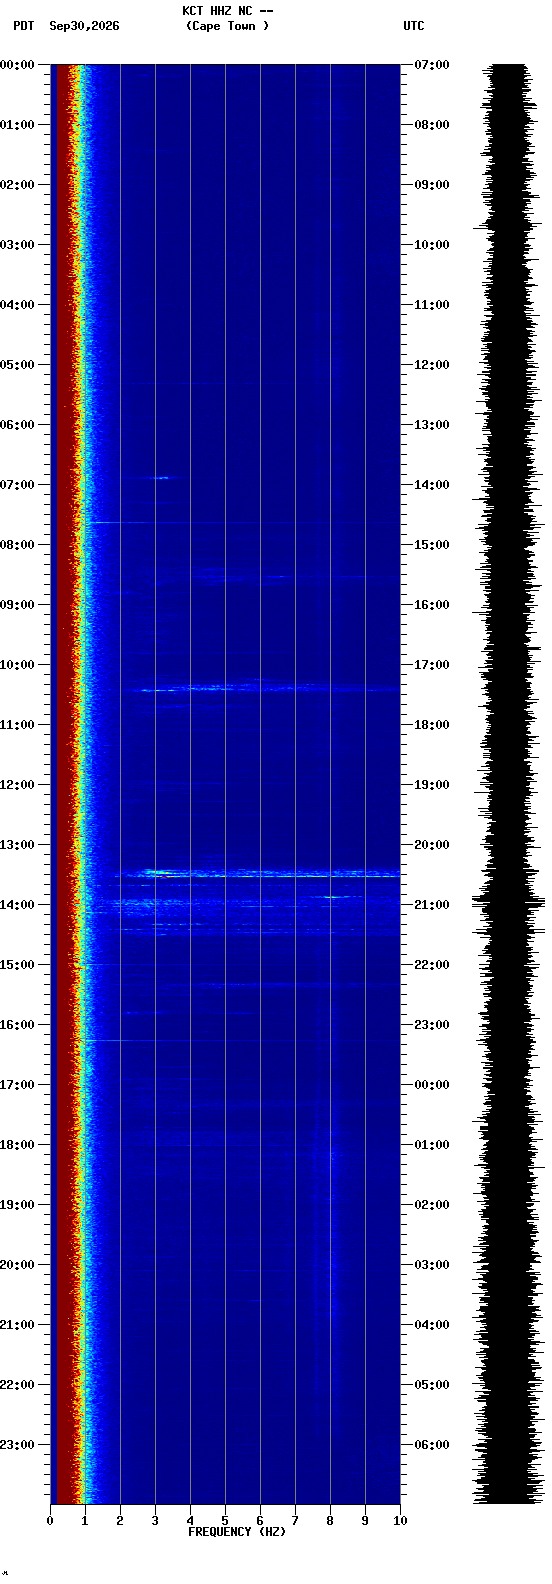
Task: Click the 06:00 UTC time label
Action: (432, 1445)
